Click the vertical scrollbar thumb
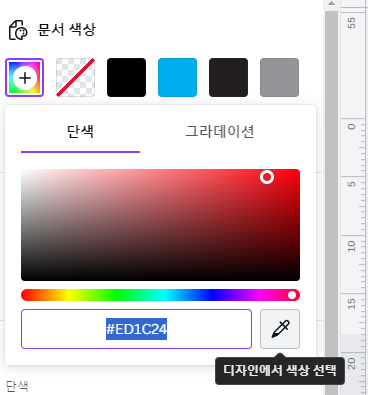Screen dimensions: 368x395 pyautogui.click(x=332, y=202)
